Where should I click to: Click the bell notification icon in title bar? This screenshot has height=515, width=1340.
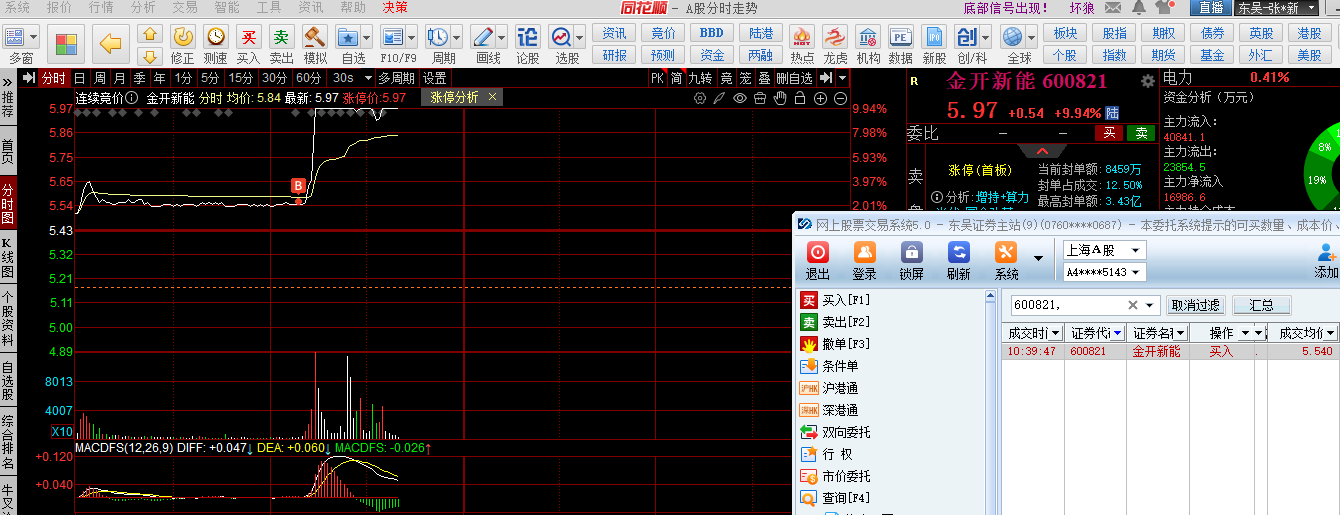[x=1139, y=7]
